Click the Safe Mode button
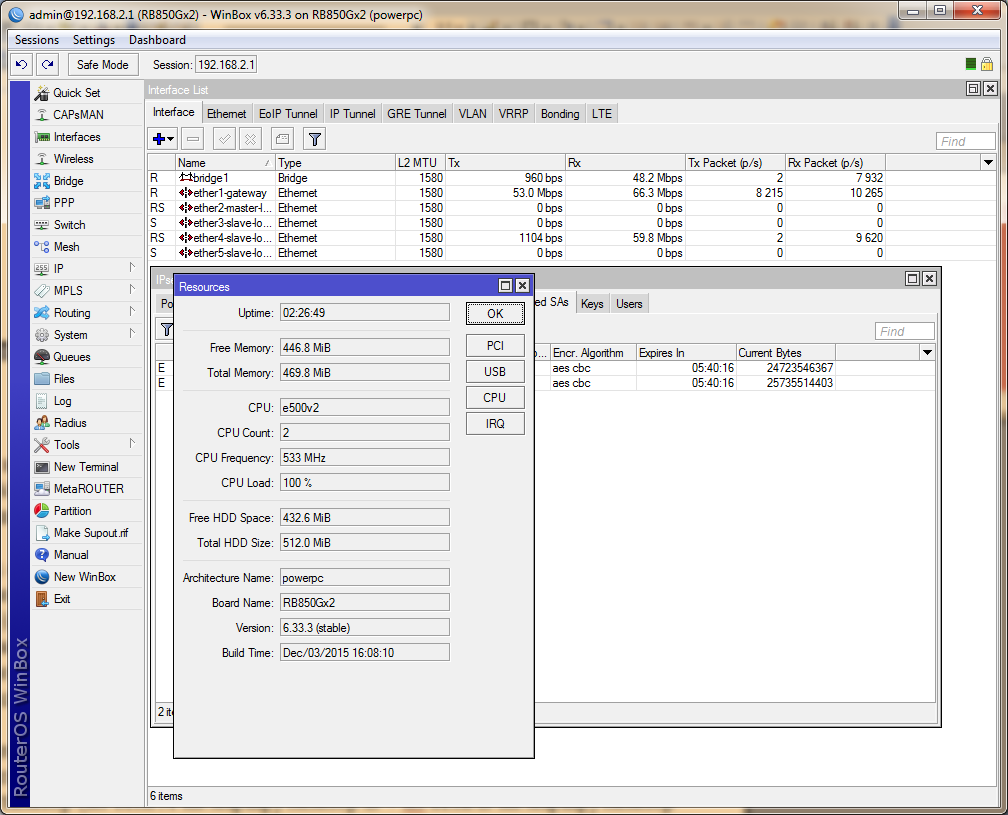This screenshot has width=1008, height=815. point(102,64)
